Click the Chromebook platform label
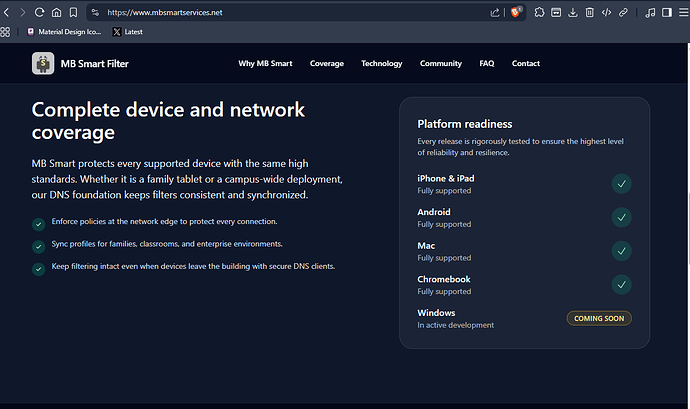The image size is (690, 409). [x=444, y=279]
